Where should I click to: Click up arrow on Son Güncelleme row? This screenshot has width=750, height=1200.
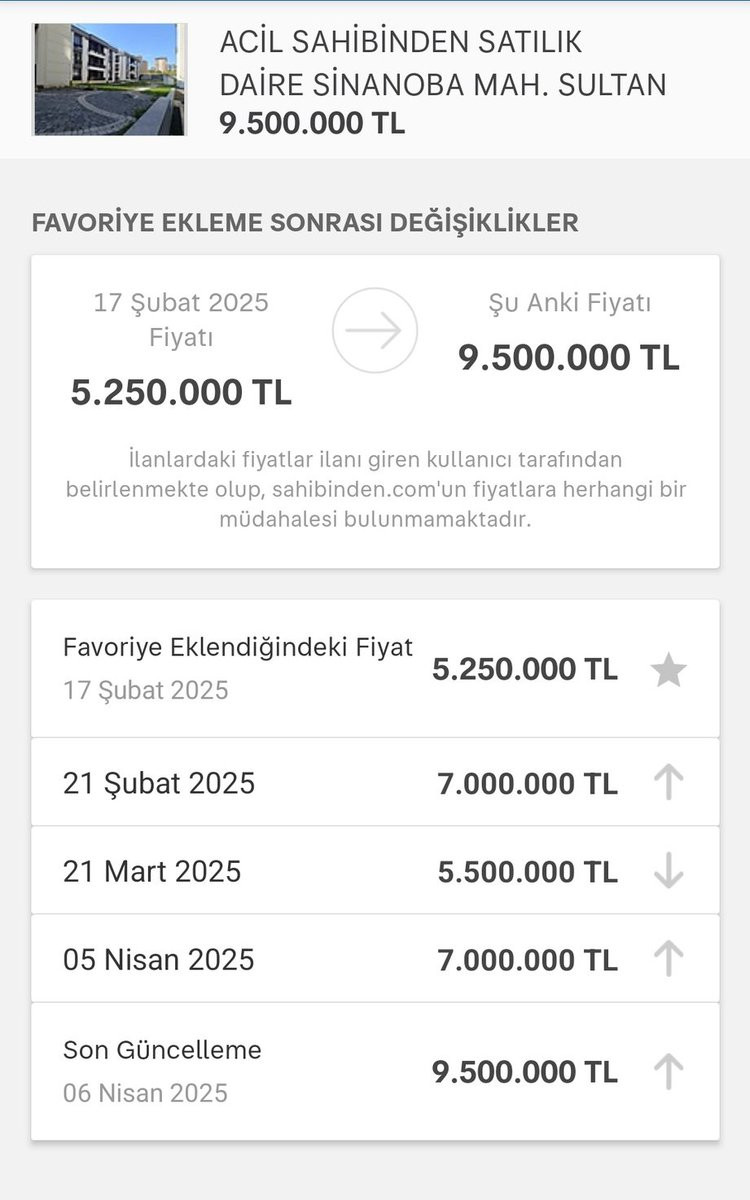click(x=668, y=1072)
